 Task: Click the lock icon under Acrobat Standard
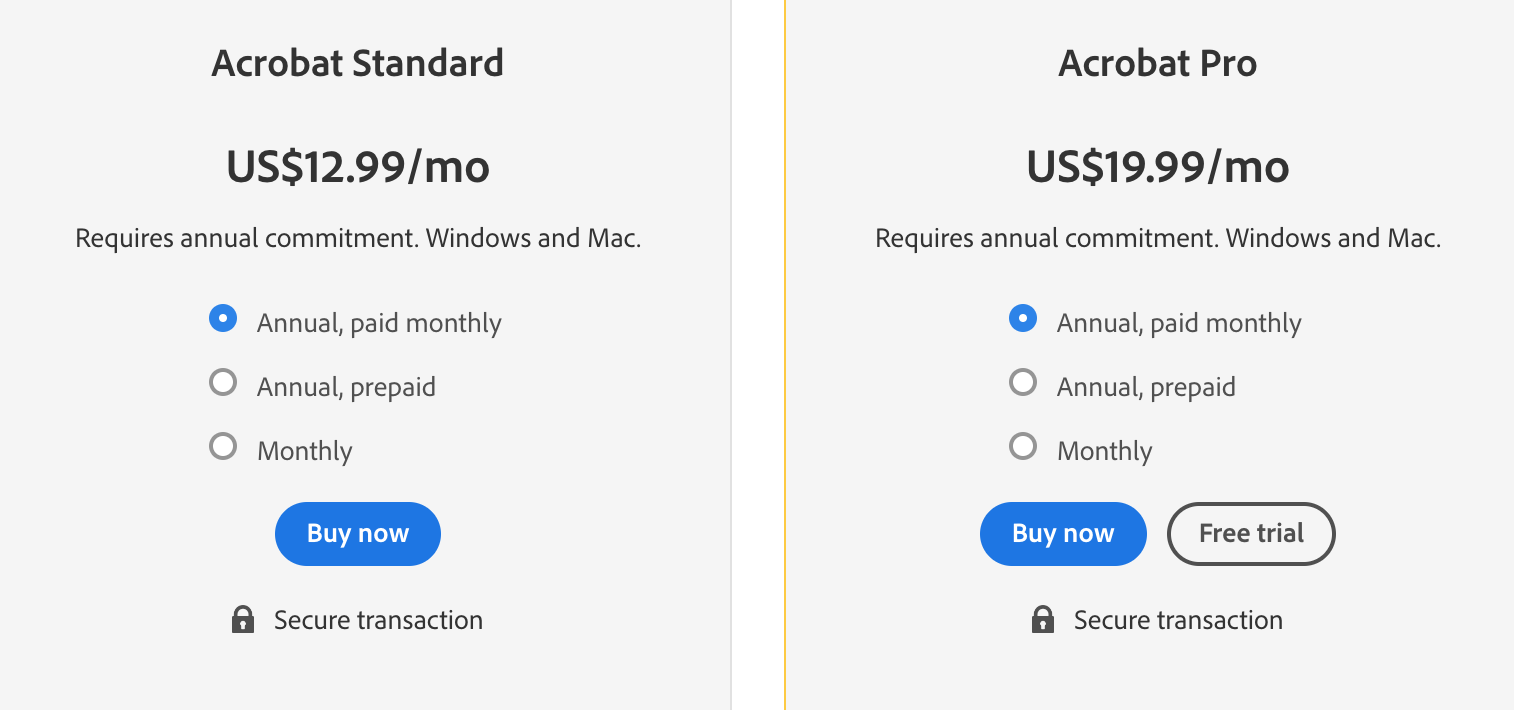(242, 619)
